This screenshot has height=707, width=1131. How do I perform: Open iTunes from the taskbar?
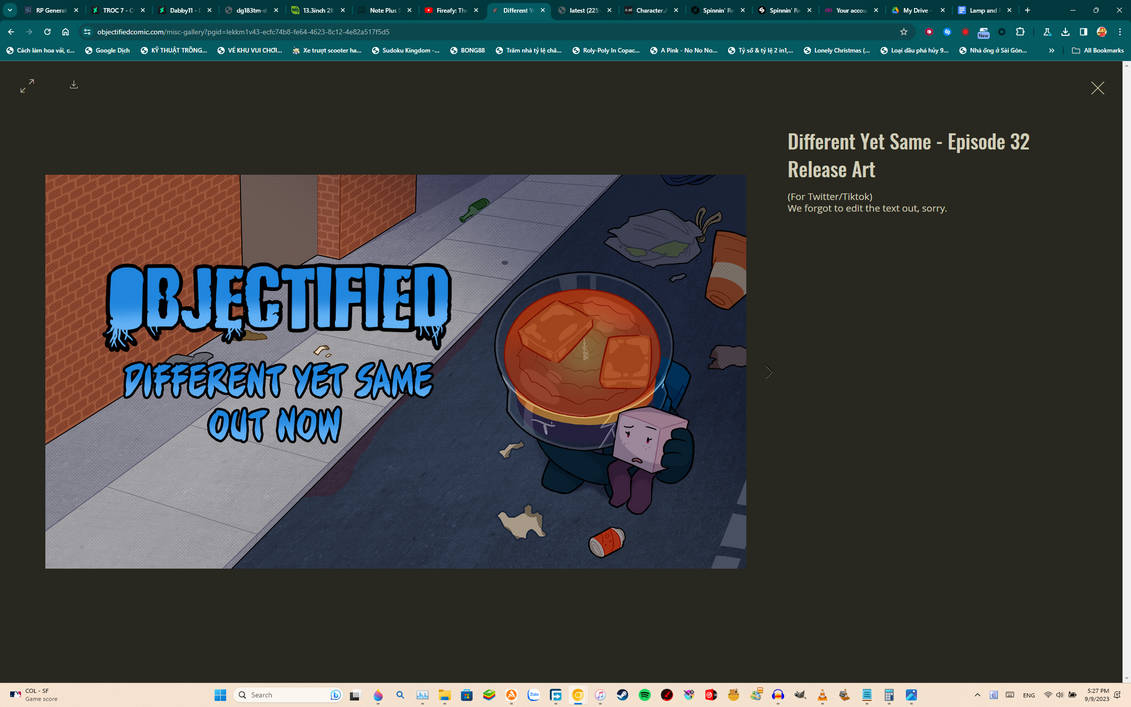(x=599, y=695)
